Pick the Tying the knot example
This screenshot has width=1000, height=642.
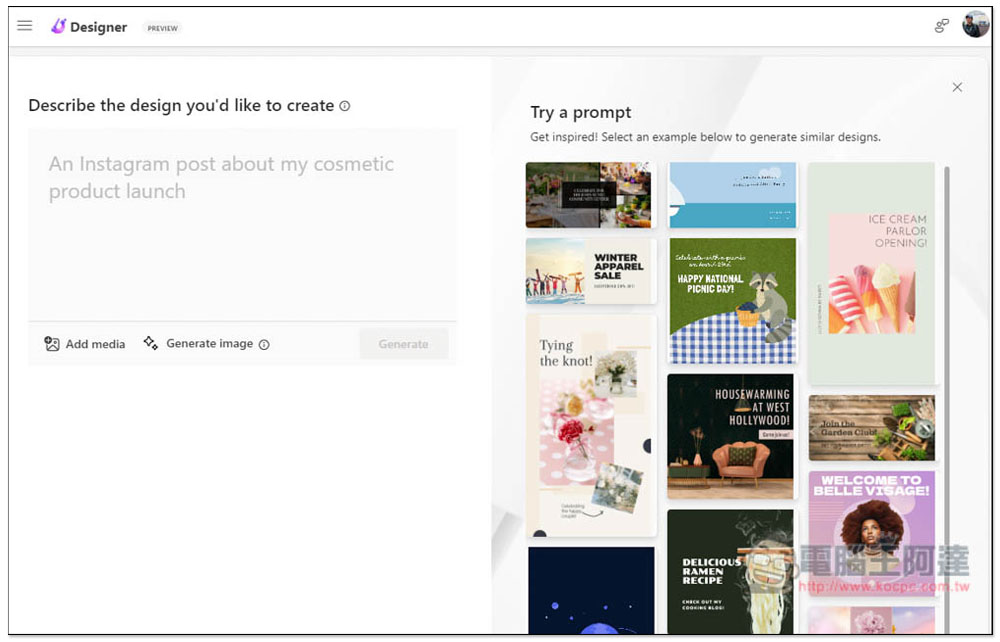pyautogui.click(x=590, y=425)
